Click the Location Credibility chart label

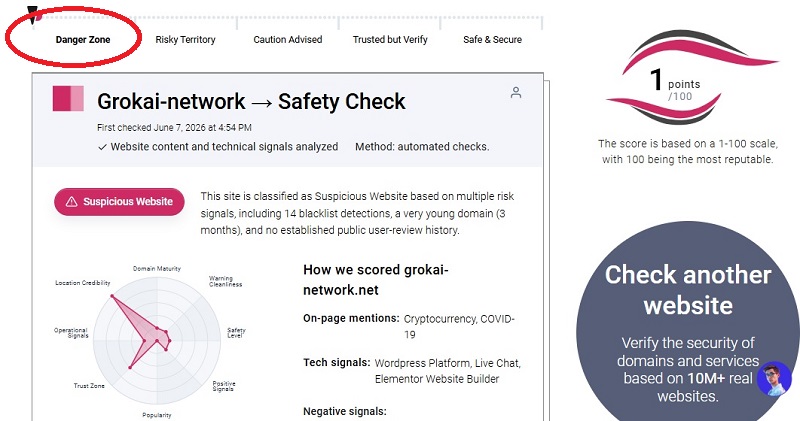click(83, 283)
